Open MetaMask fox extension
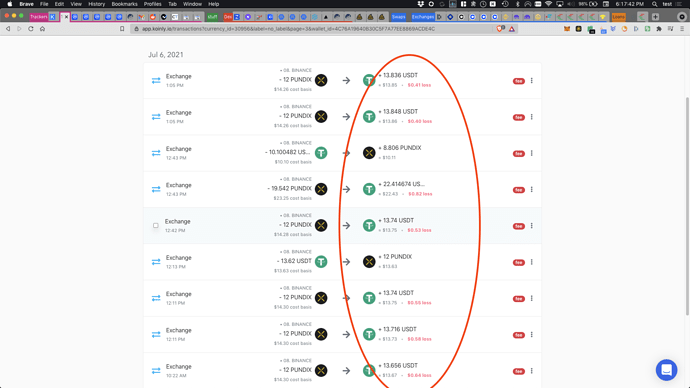 (x=567, y=29)
